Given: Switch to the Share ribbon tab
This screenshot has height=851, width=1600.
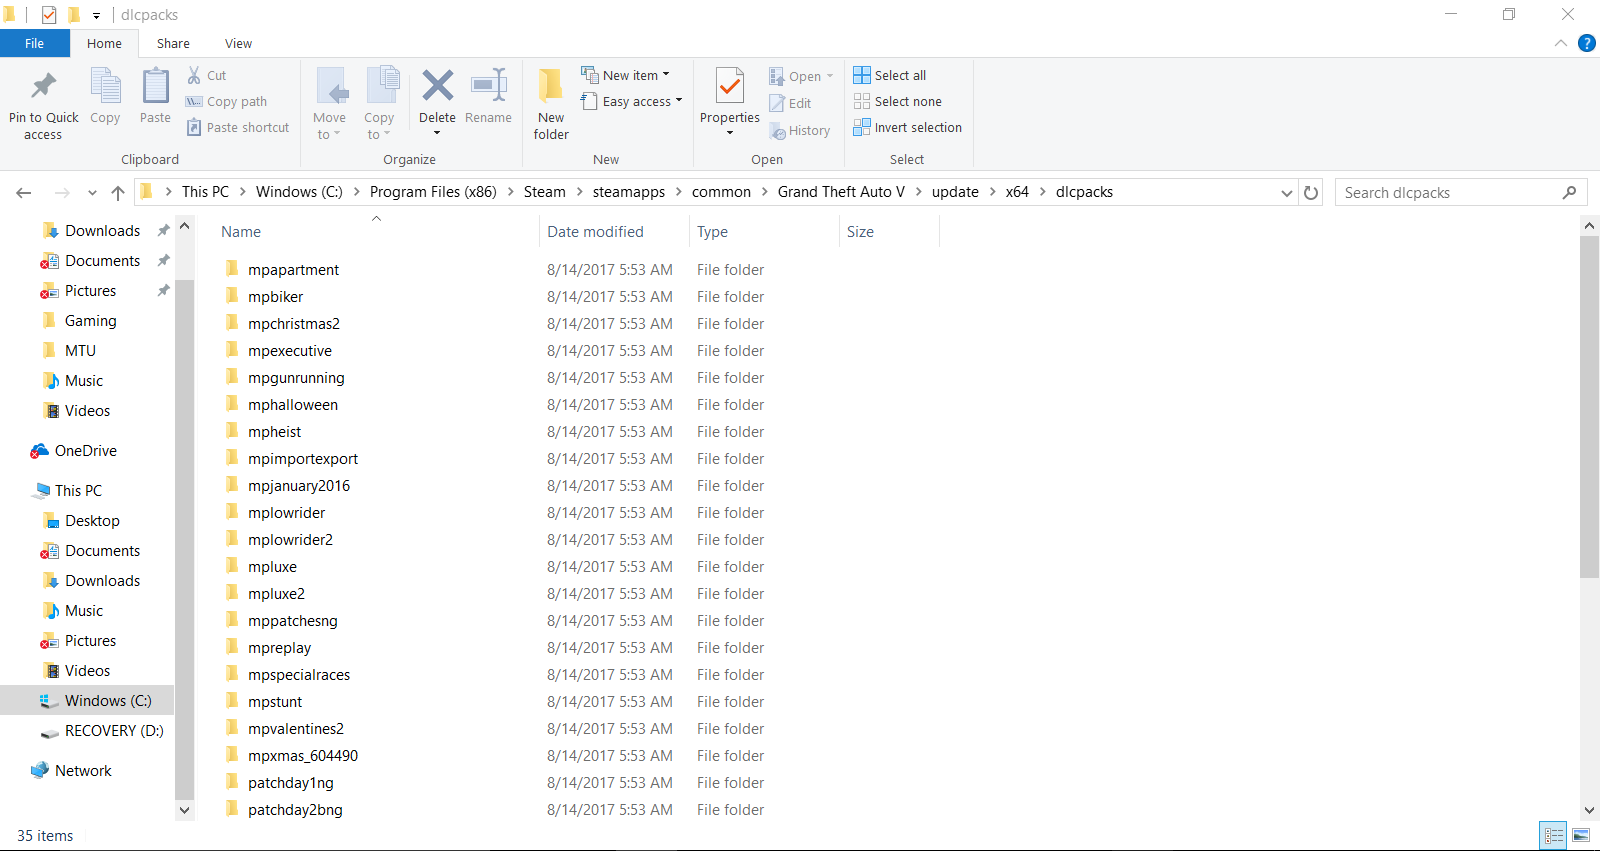Looking at the screenshot, I should [173, 43].
